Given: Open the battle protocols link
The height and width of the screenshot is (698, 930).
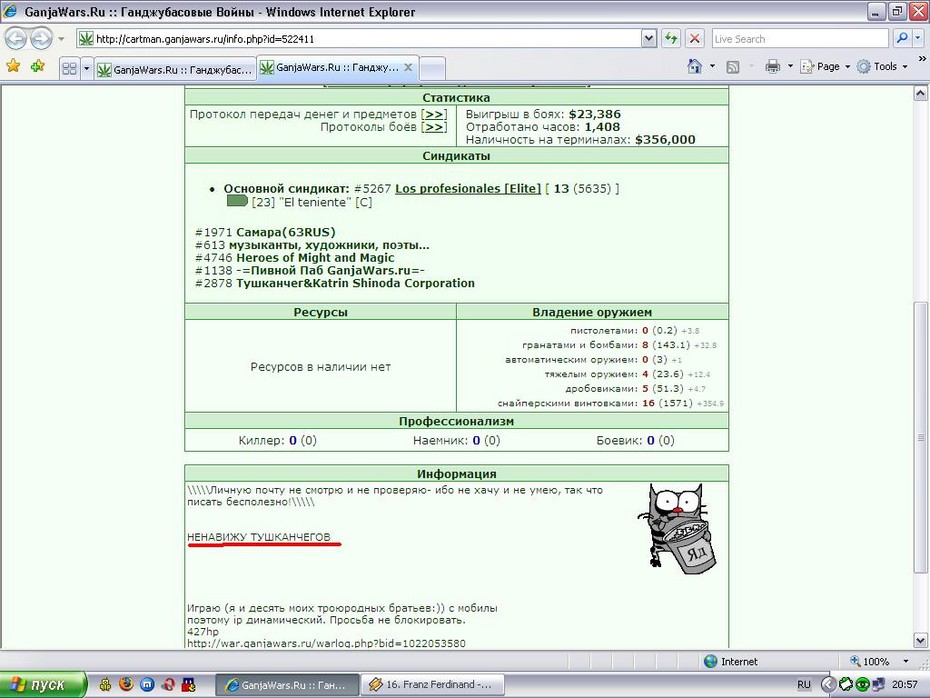Looking at the screenshot, I should [x=434, y=127].
